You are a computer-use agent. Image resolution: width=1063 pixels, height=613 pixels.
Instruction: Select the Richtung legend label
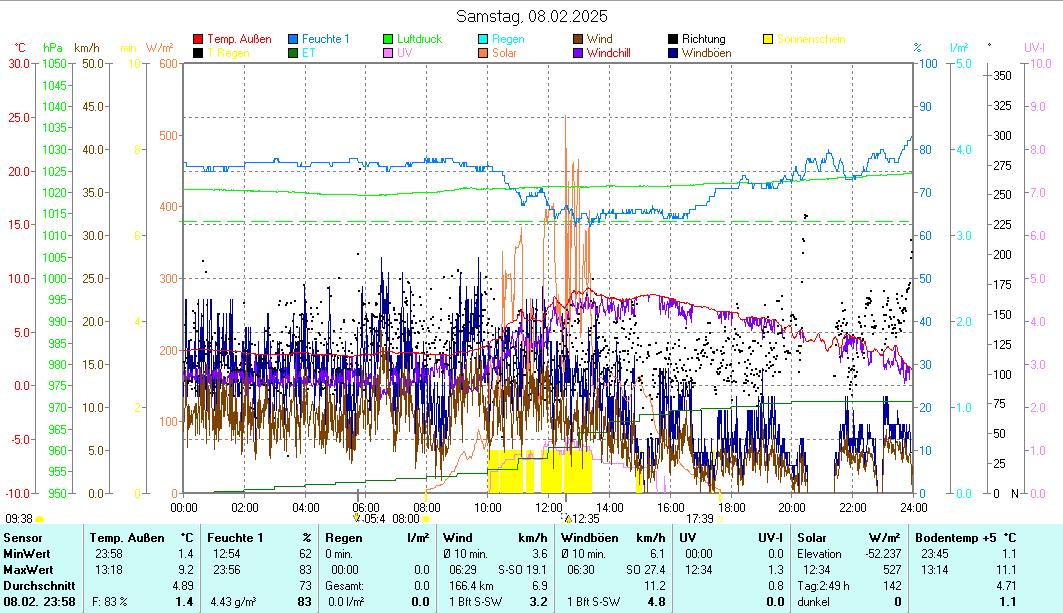703,39
